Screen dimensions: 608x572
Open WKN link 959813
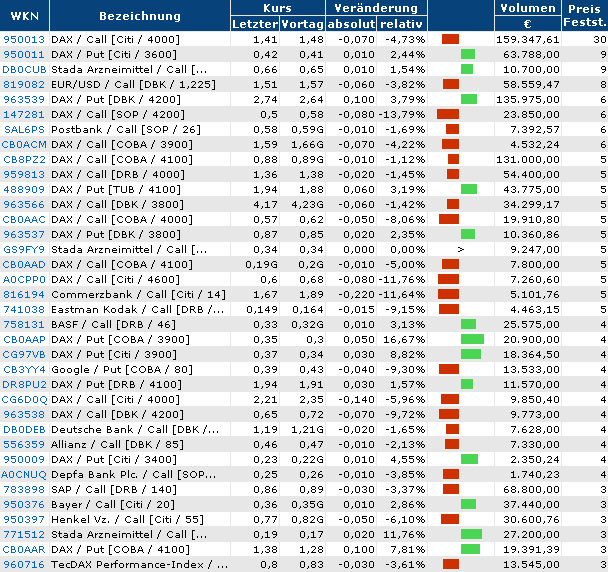coord(24,175)
